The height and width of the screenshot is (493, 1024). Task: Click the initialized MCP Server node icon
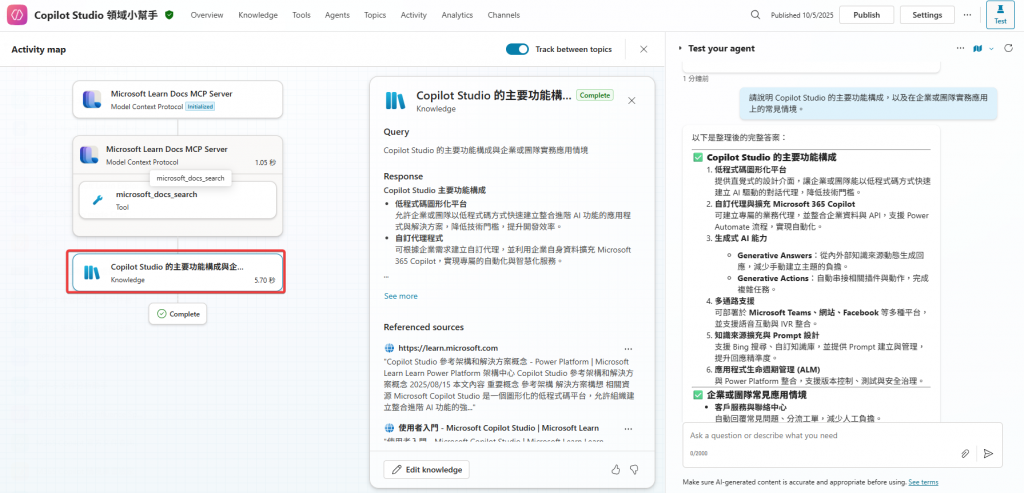(x=91, y=99)
